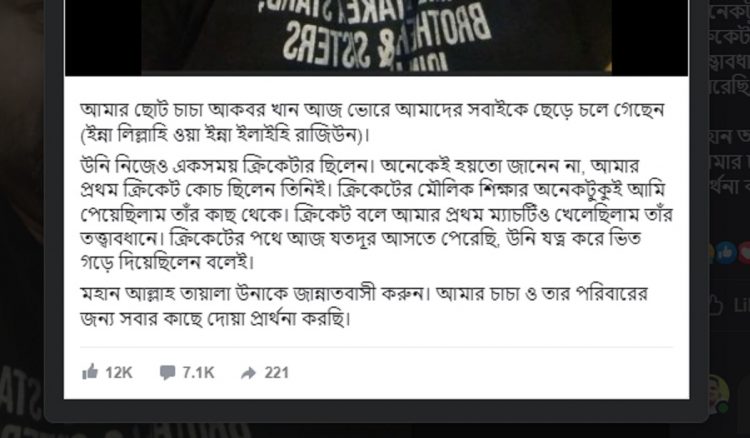Open the profile avatar with green dot
750x438 pixels.
click(719, 394)
